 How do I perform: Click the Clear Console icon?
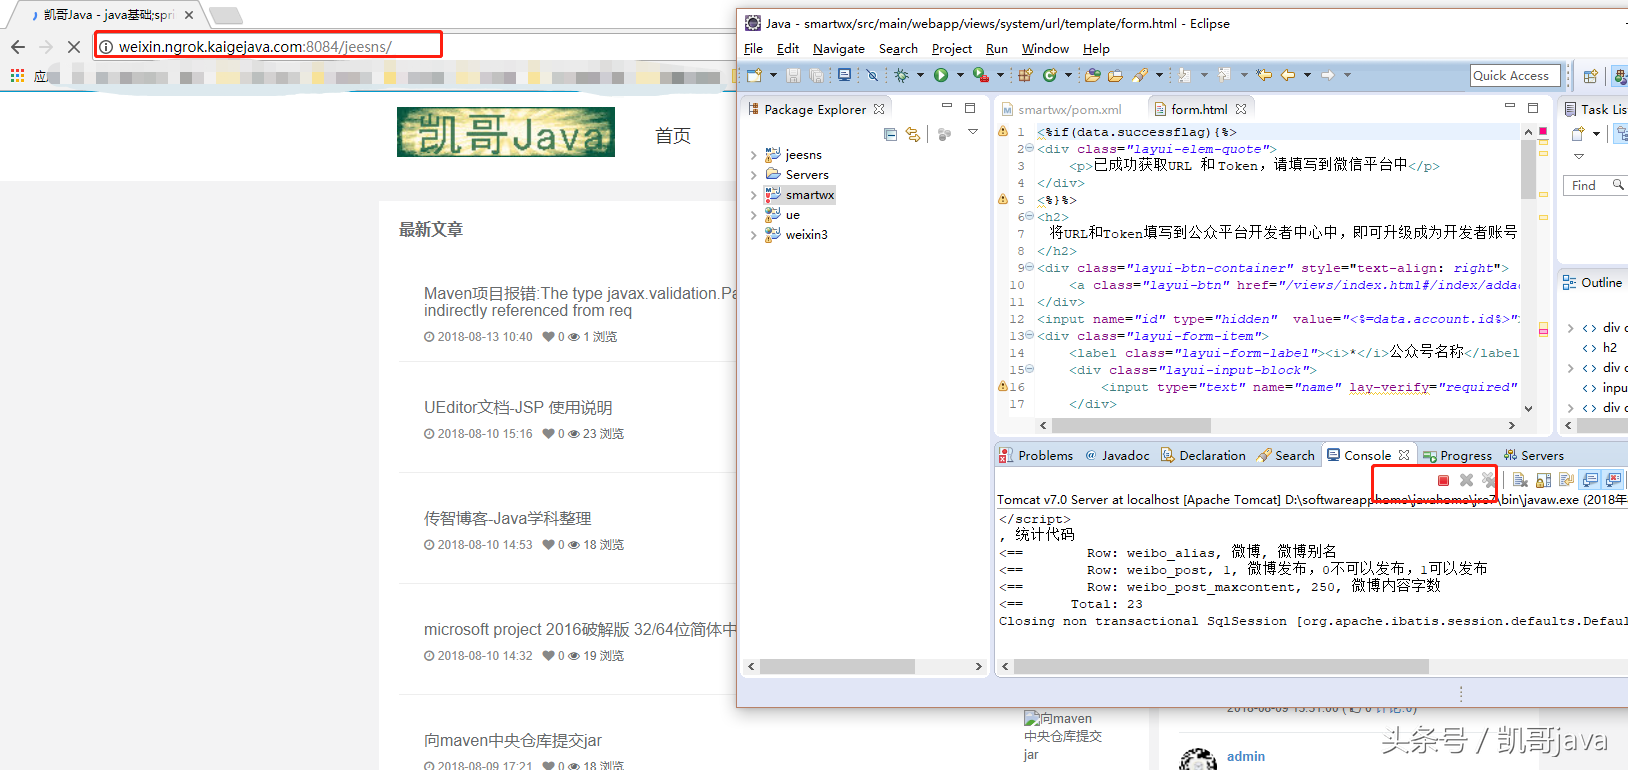point(1520,481)
